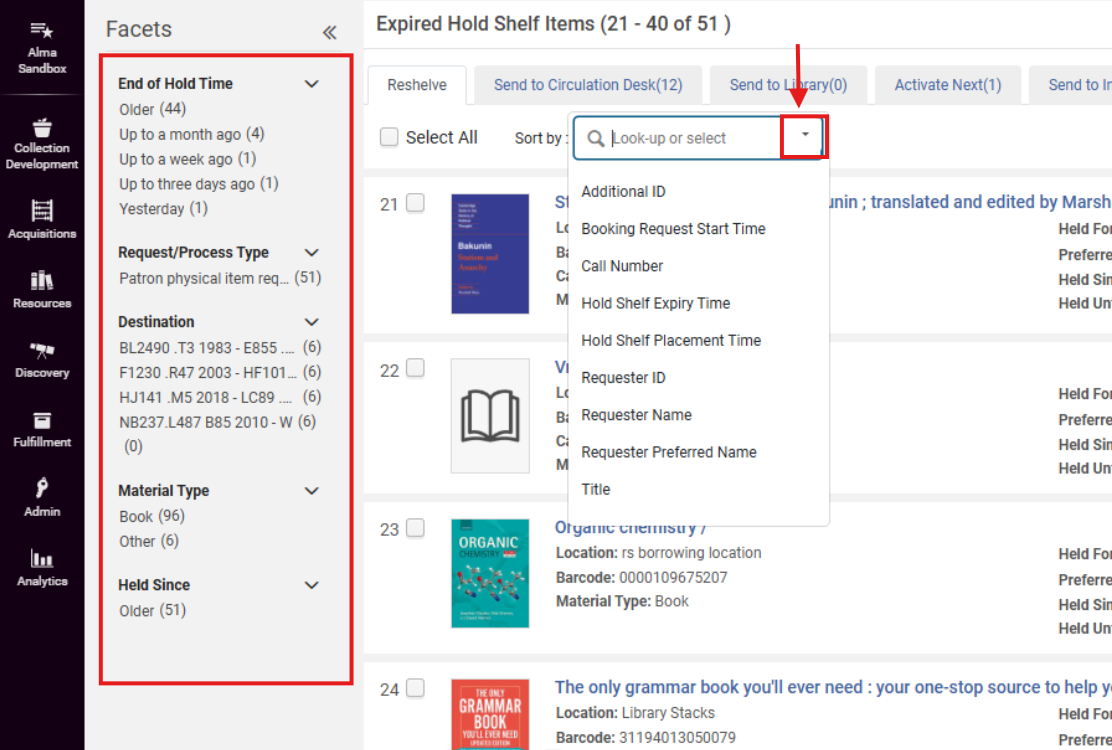The height and width of the screenshot is (750, 1112).
Task: Tick the checkbox for item 23
Action: coord(415,528)
